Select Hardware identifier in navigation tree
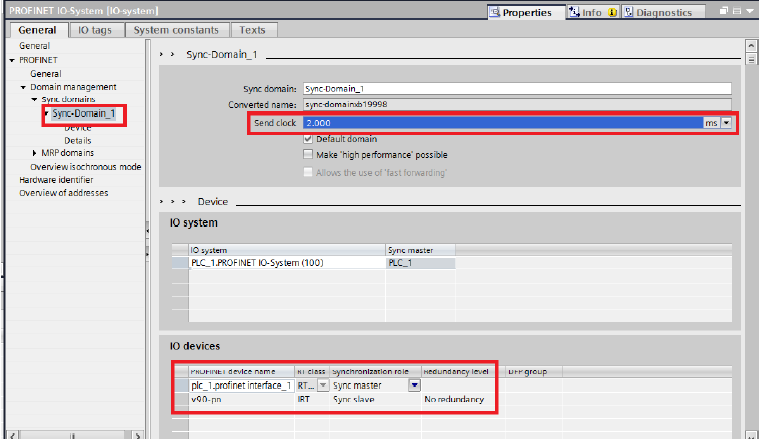 [x=58, y=180]
